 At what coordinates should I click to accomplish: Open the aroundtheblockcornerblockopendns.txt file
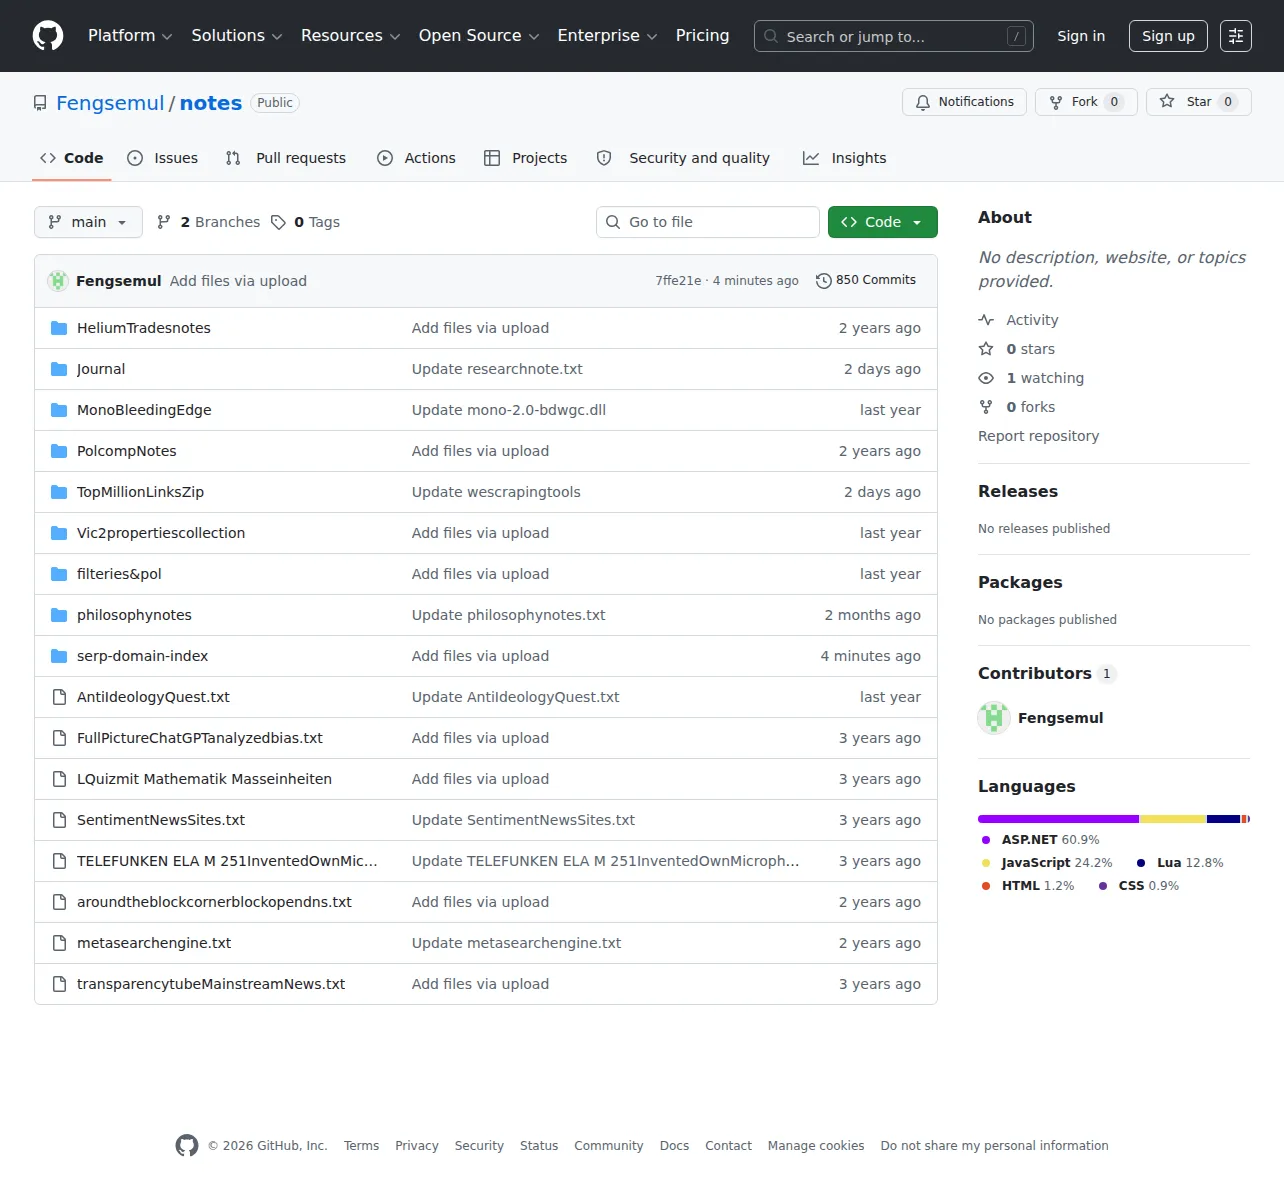click(214, 902)
